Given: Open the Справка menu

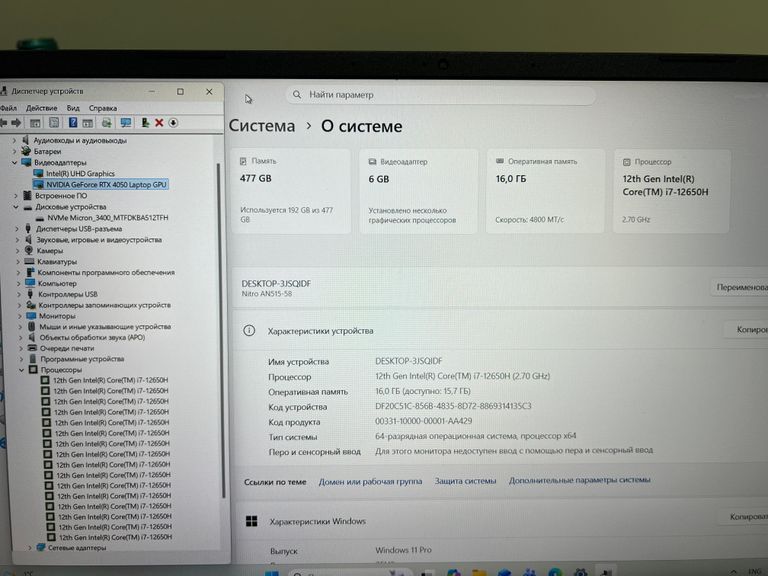Looking at the screenshot, I should pos(103,108).
